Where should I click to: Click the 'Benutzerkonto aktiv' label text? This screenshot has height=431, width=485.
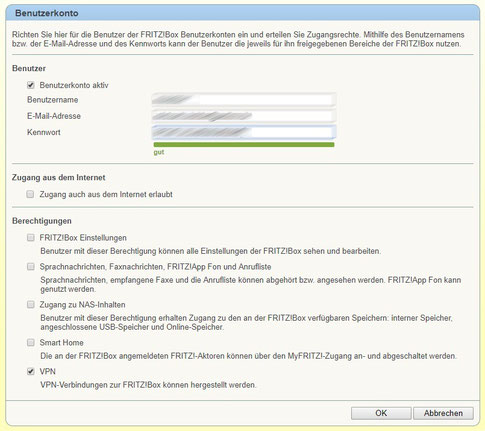[x=74, y=85]
